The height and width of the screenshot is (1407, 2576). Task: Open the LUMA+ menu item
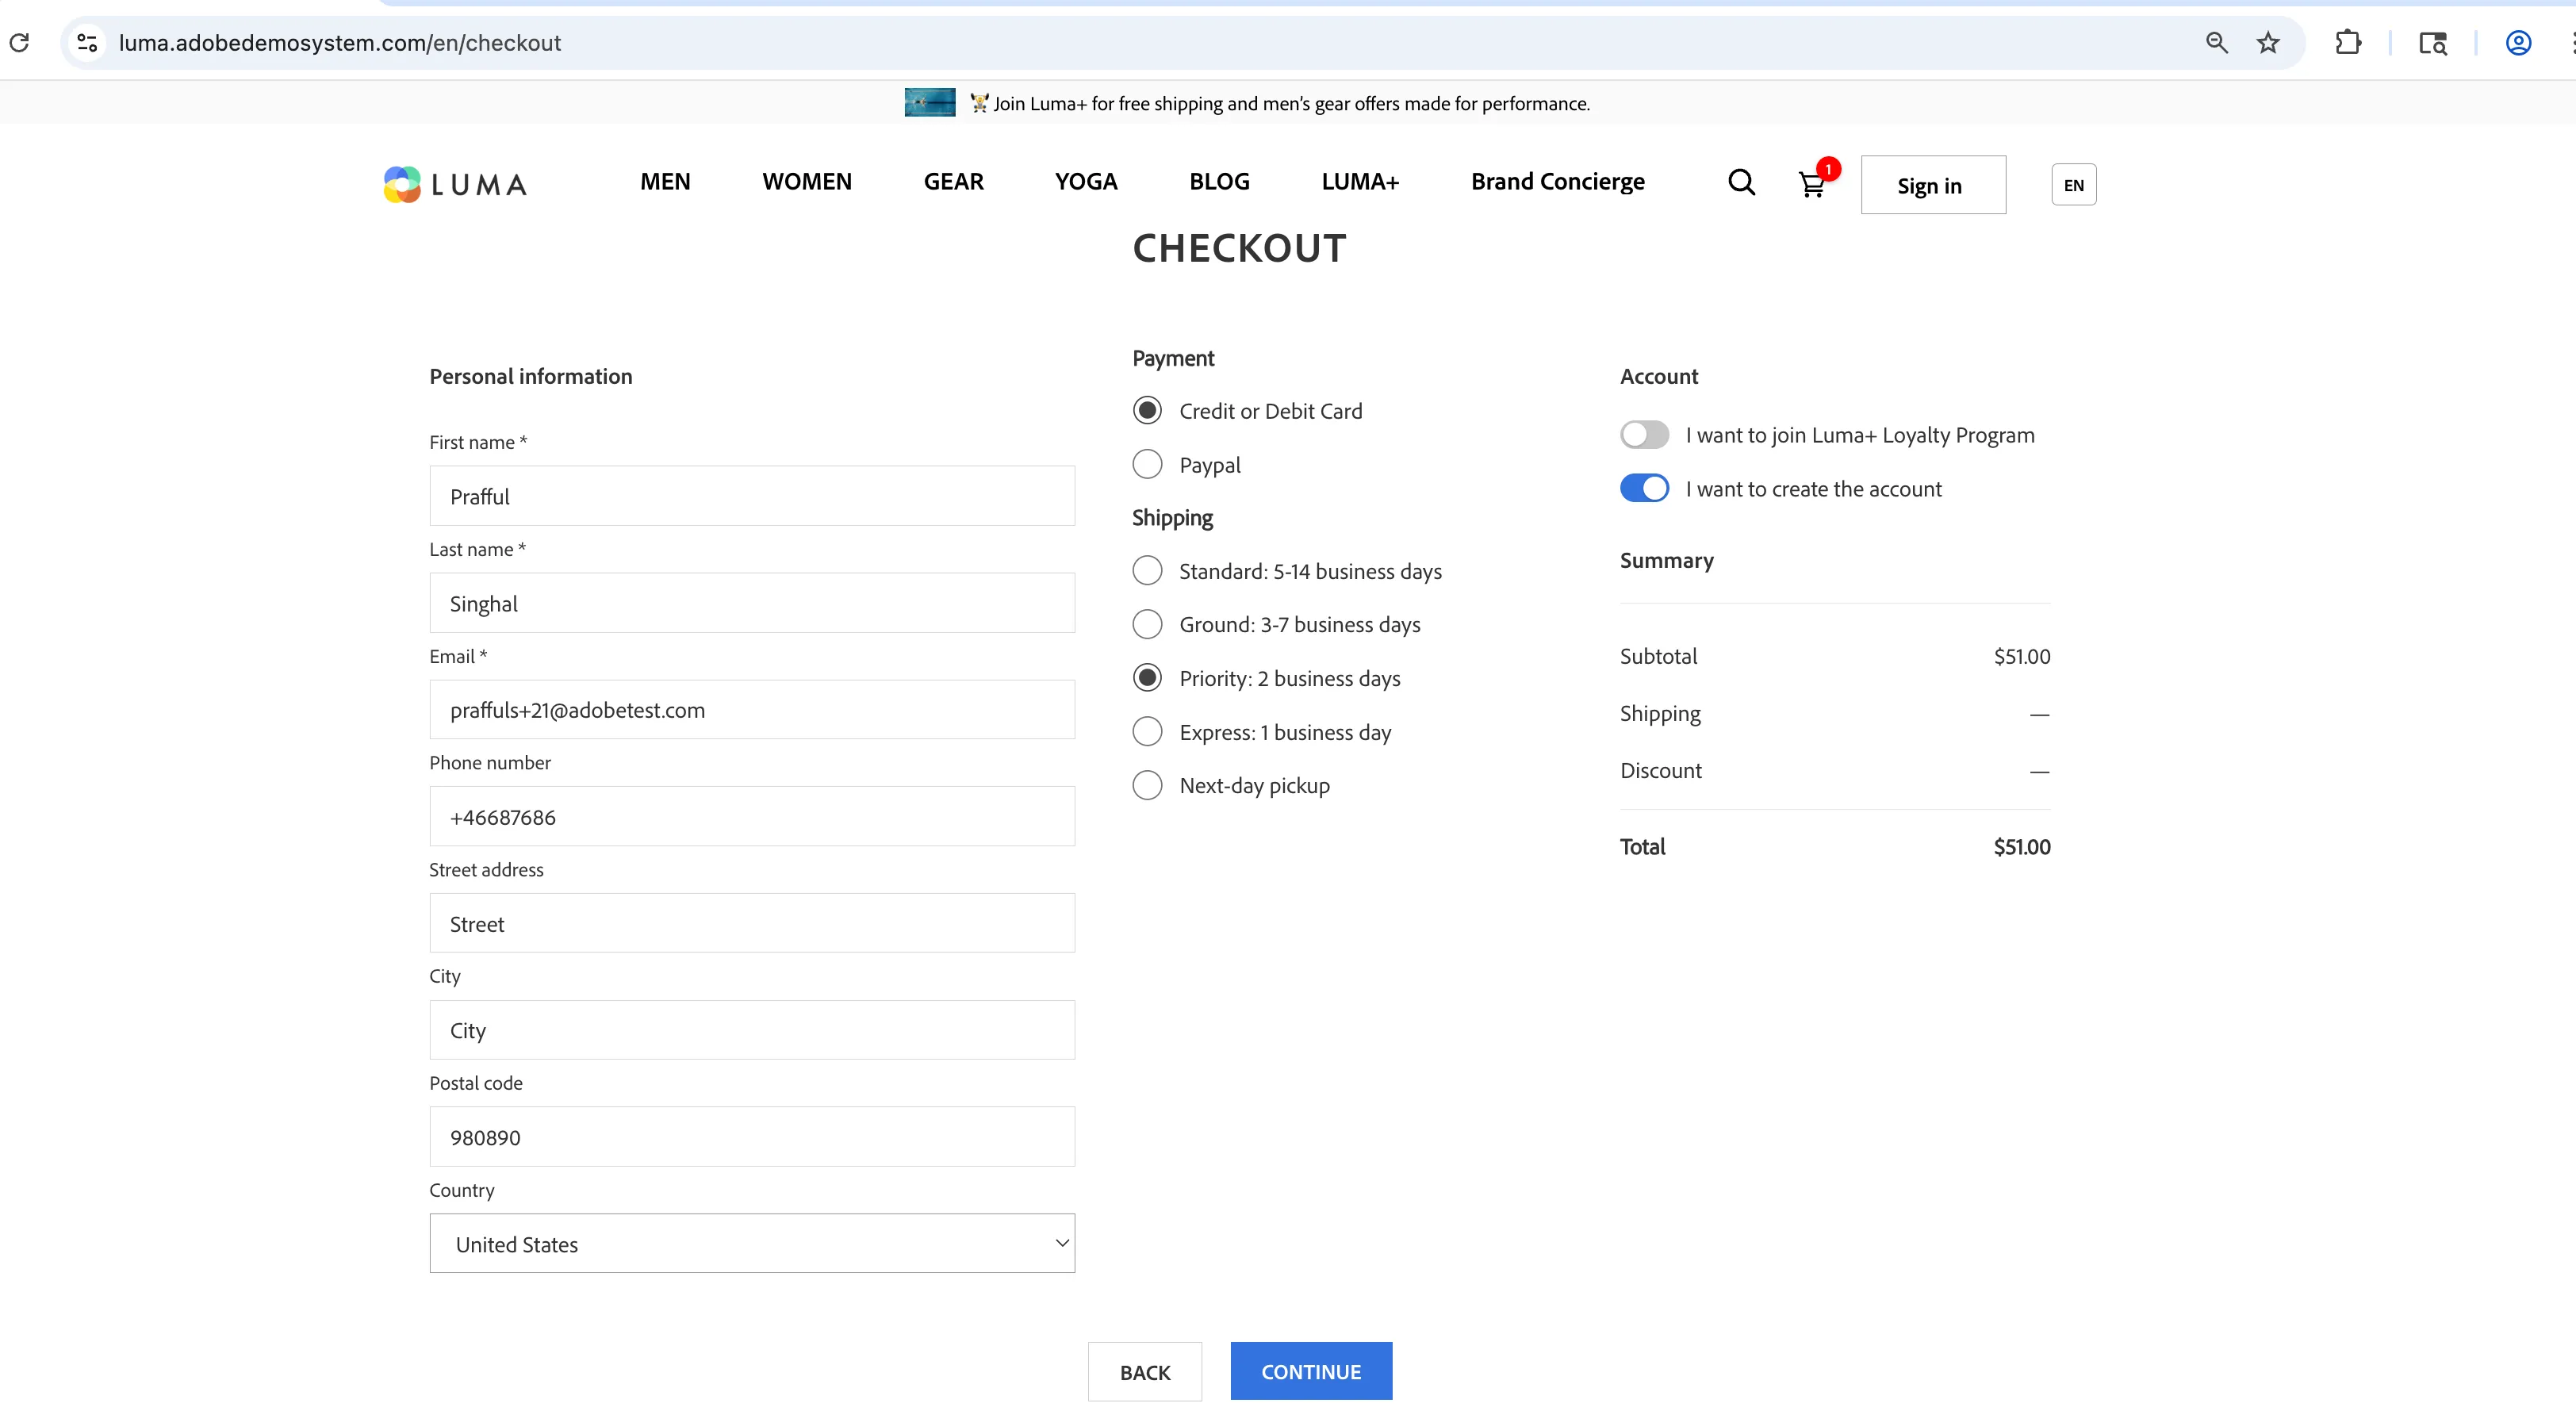pos(1360,182)
